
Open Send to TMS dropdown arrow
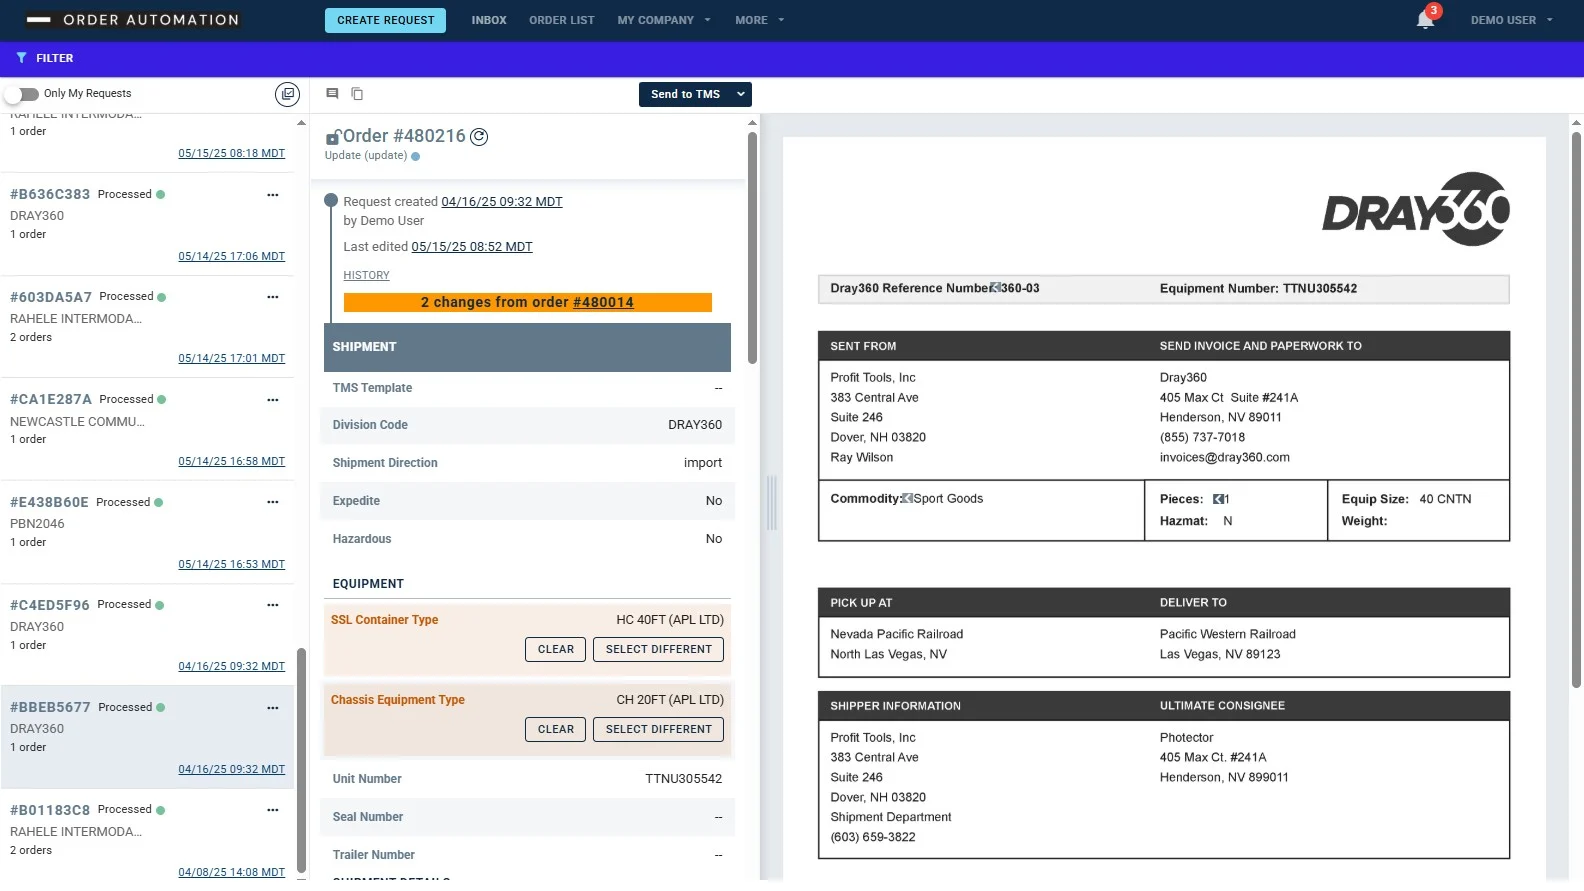741,94
